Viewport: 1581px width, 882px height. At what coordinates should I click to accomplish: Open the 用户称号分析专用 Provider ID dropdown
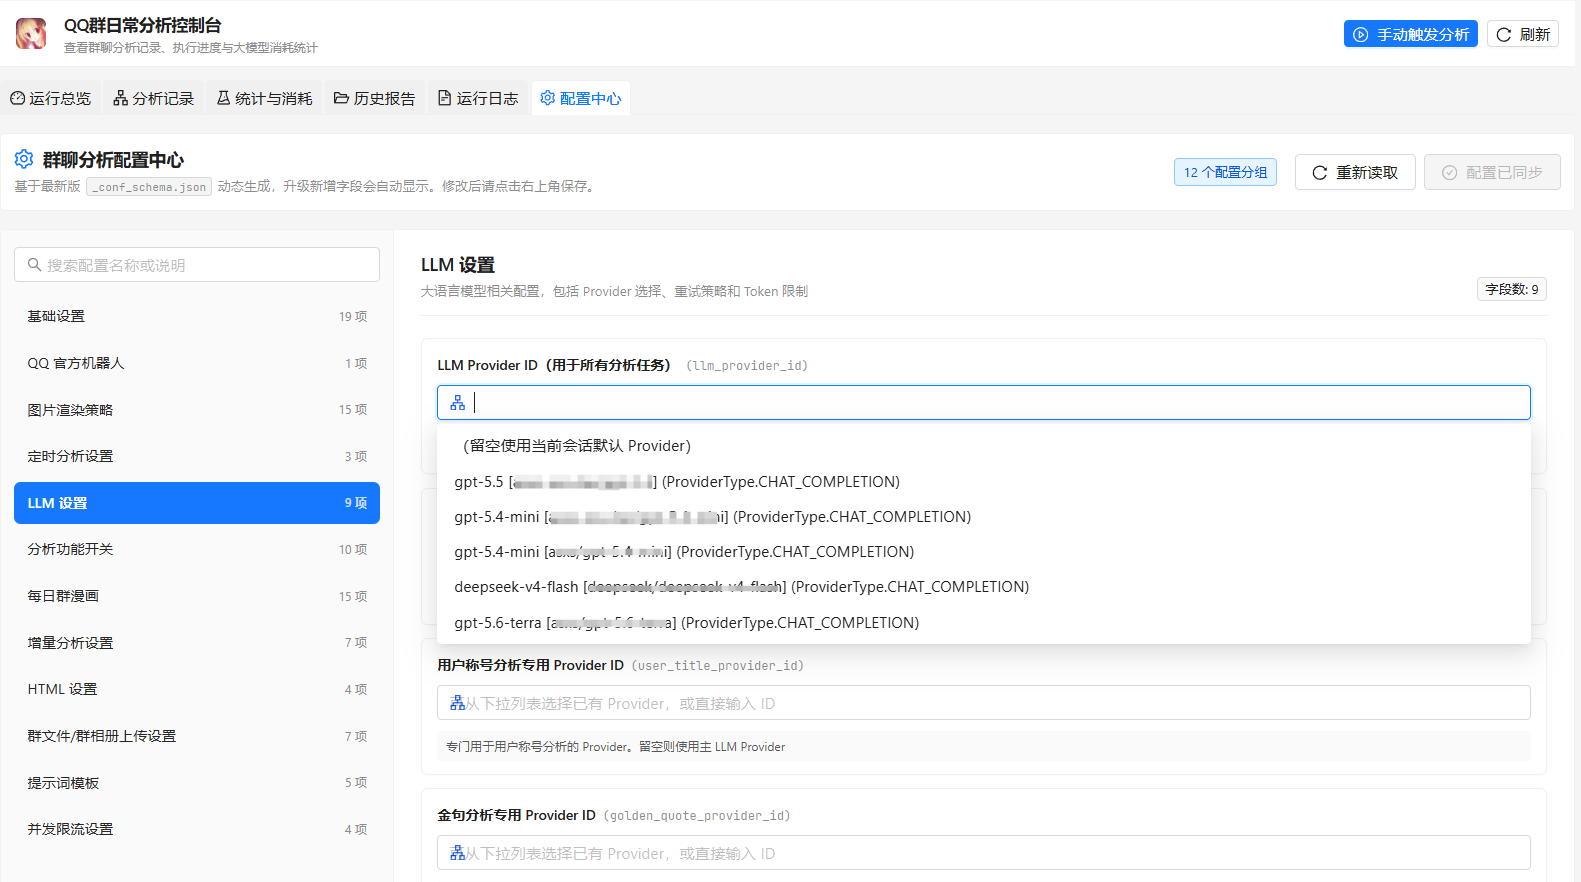(x=984, y=703)
